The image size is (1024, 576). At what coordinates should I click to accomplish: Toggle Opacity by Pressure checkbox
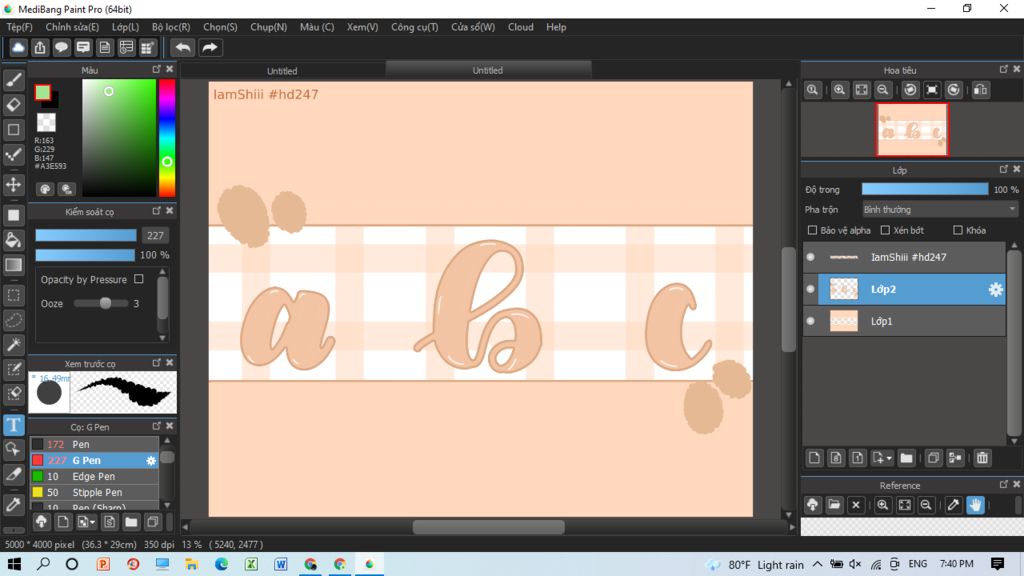click(138, 279)
